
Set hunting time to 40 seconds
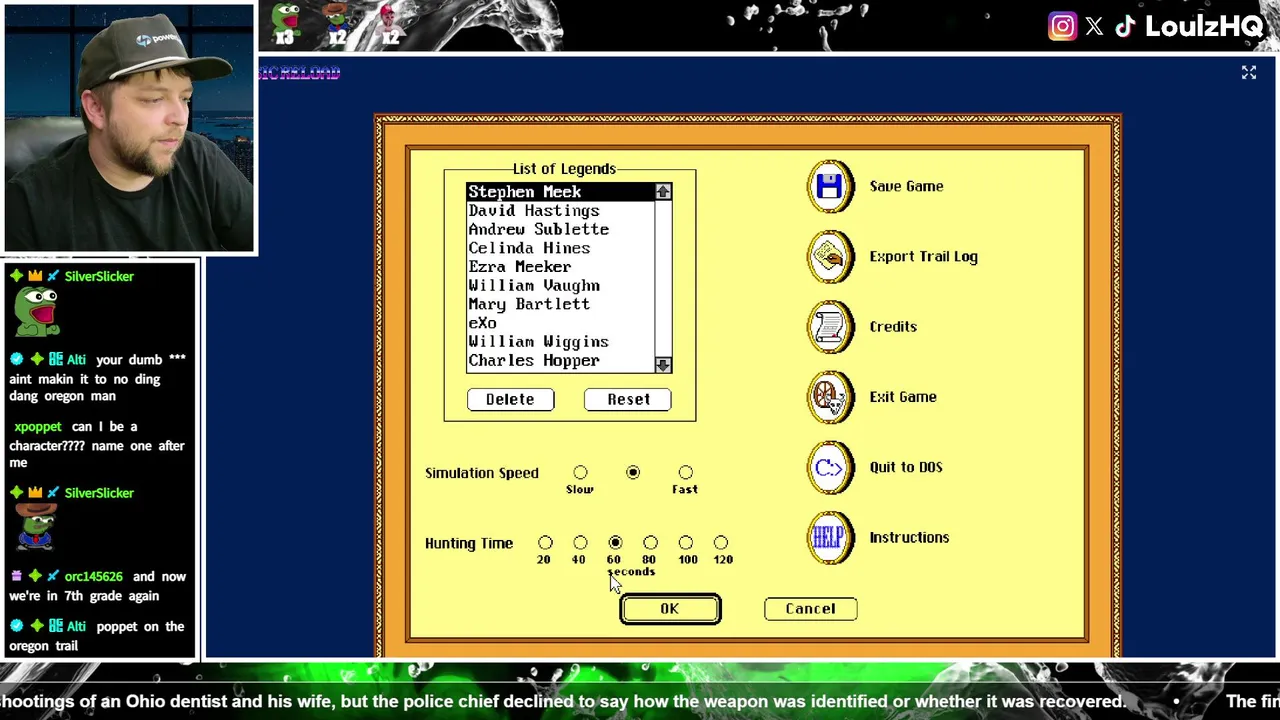[x=580, y=542]
